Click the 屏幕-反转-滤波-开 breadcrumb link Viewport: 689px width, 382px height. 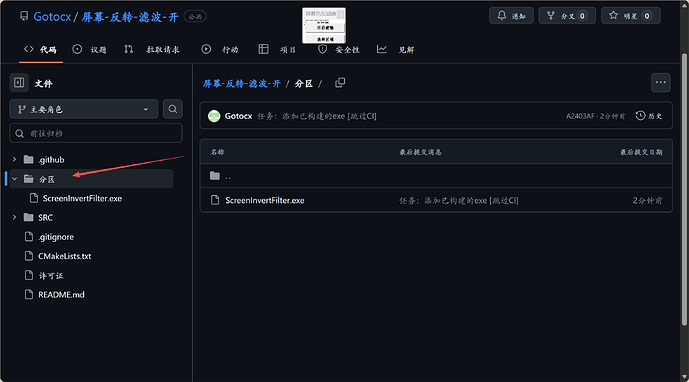(242, 84)
